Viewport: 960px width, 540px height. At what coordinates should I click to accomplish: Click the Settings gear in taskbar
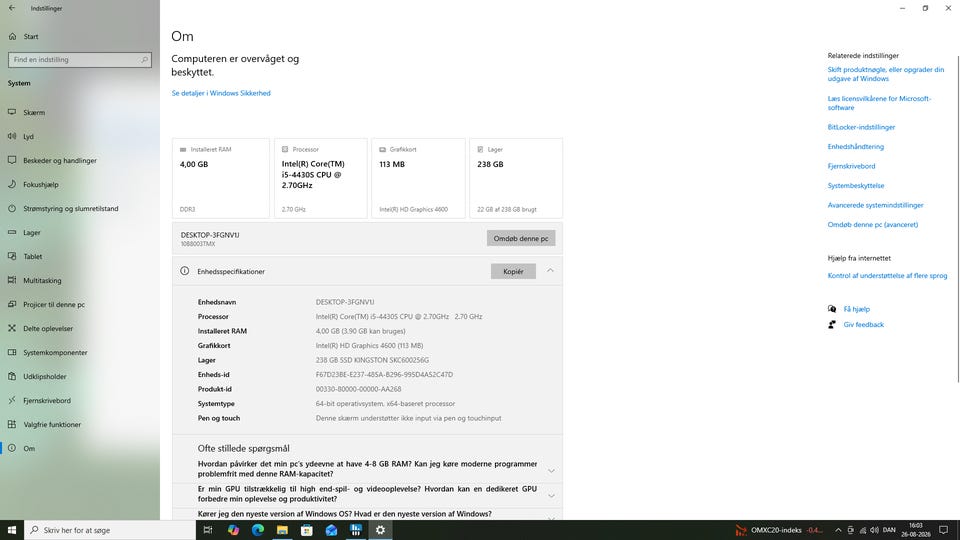[x=380, y=530]
